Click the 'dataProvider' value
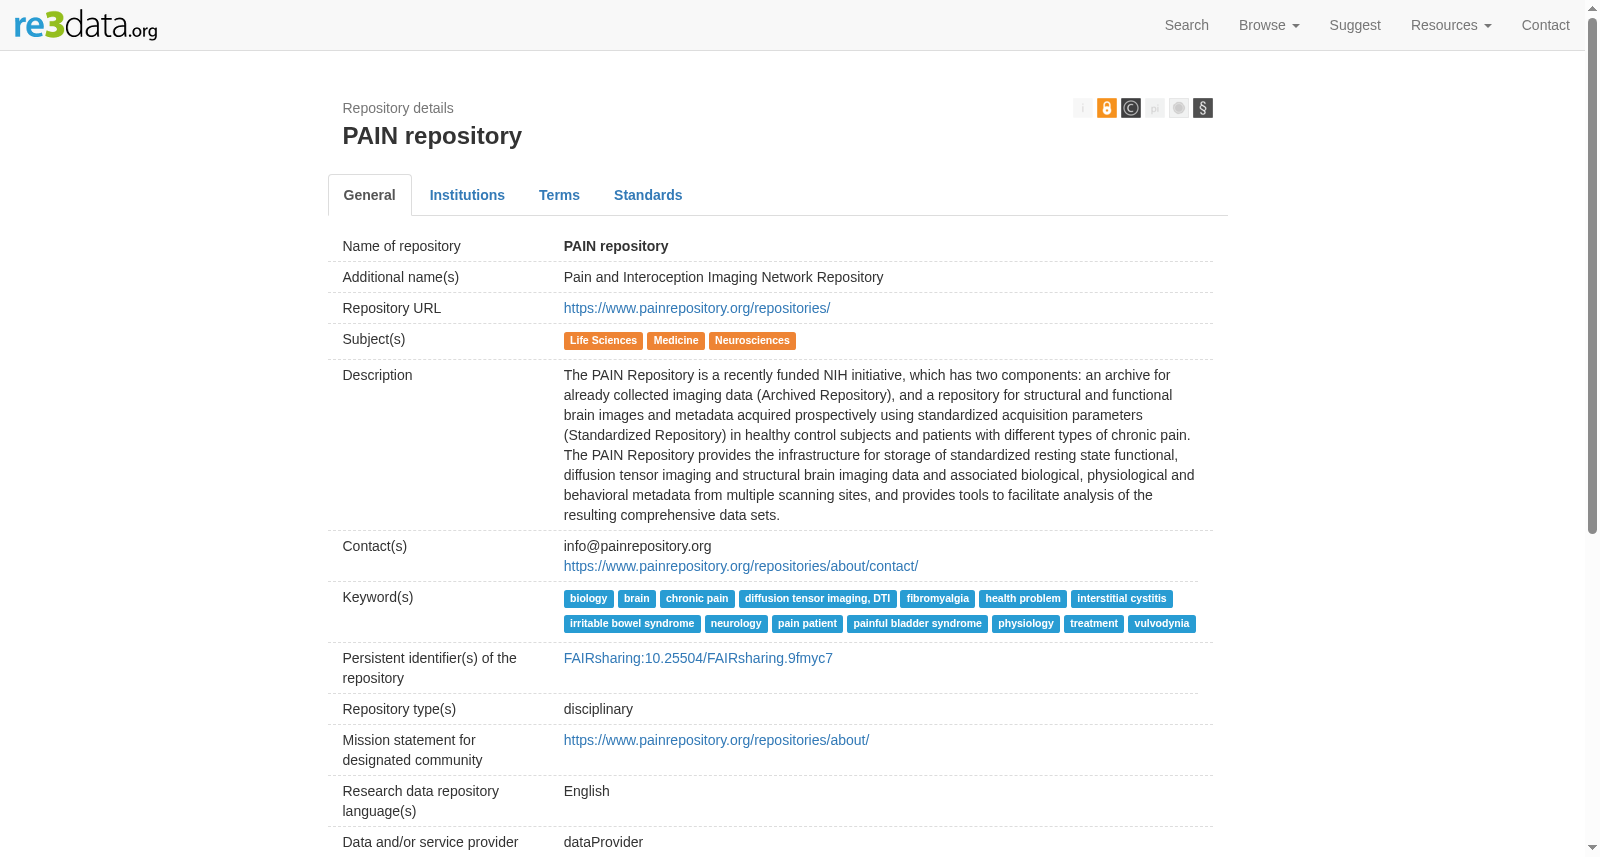 [x=603, y=842]
